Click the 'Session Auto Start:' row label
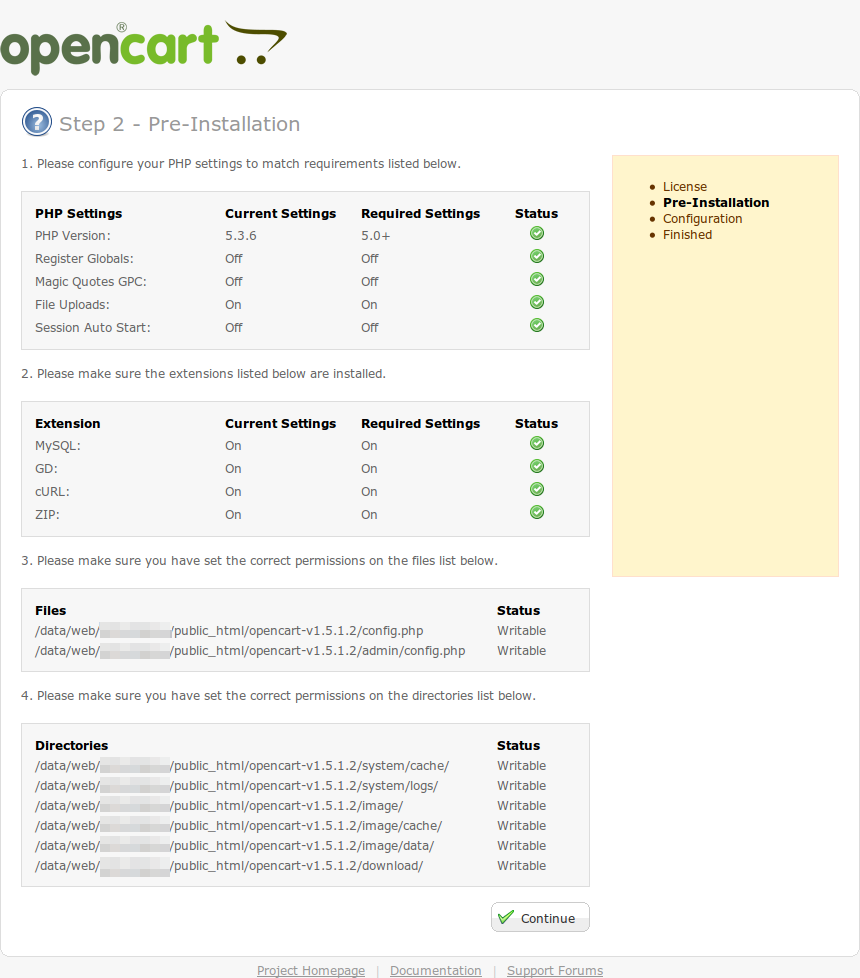 (93, 328)
